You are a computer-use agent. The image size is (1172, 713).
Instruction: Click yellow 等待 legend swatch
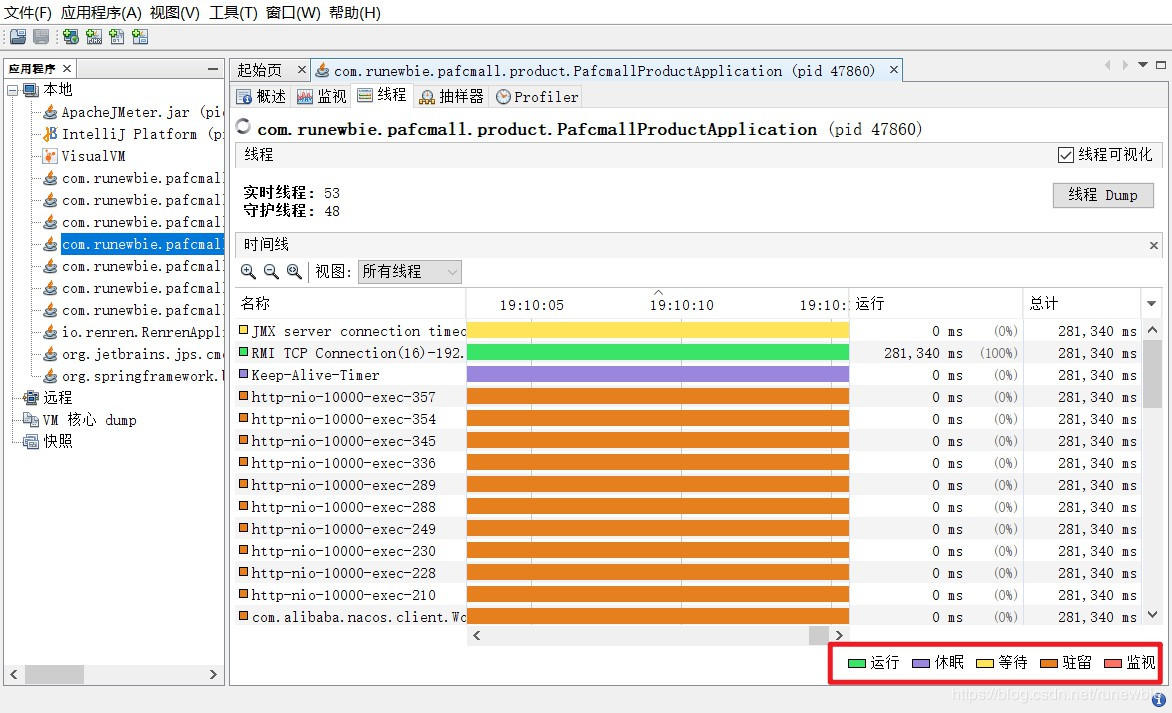(984, 663)
